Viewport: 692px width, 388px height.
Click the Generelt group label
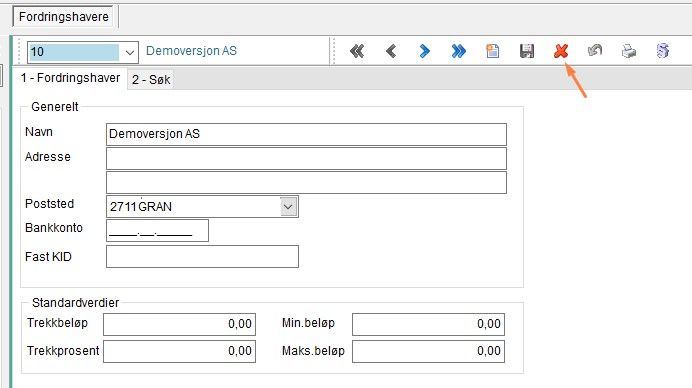pyautogui.click(x=55, y=107)
